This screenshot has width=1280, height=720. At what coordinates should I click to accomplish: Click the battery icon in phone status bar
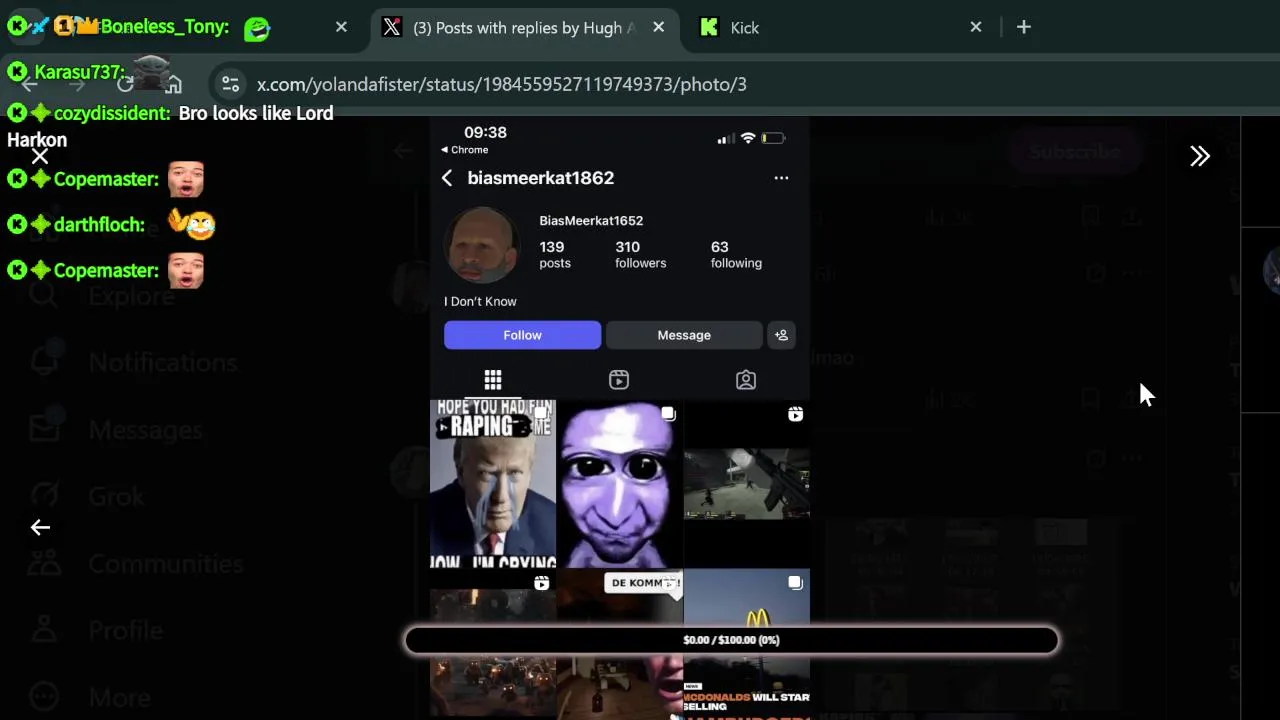(773, 138)
